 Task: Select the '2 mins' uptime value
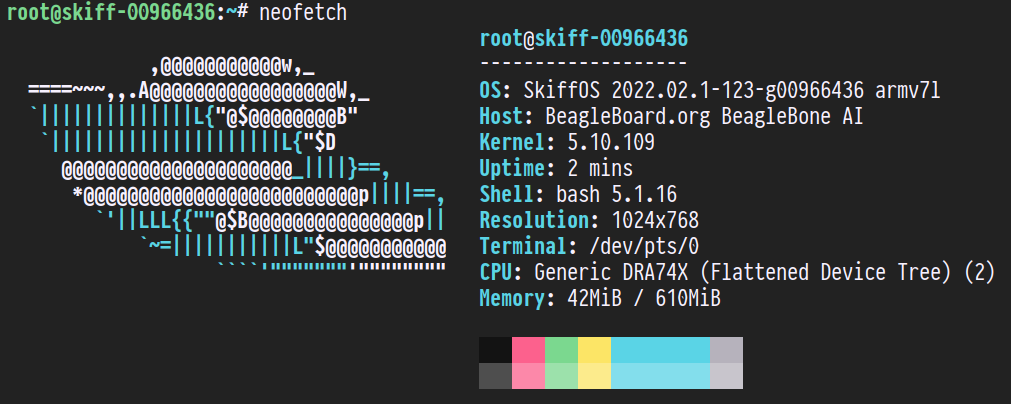(600, 168)
